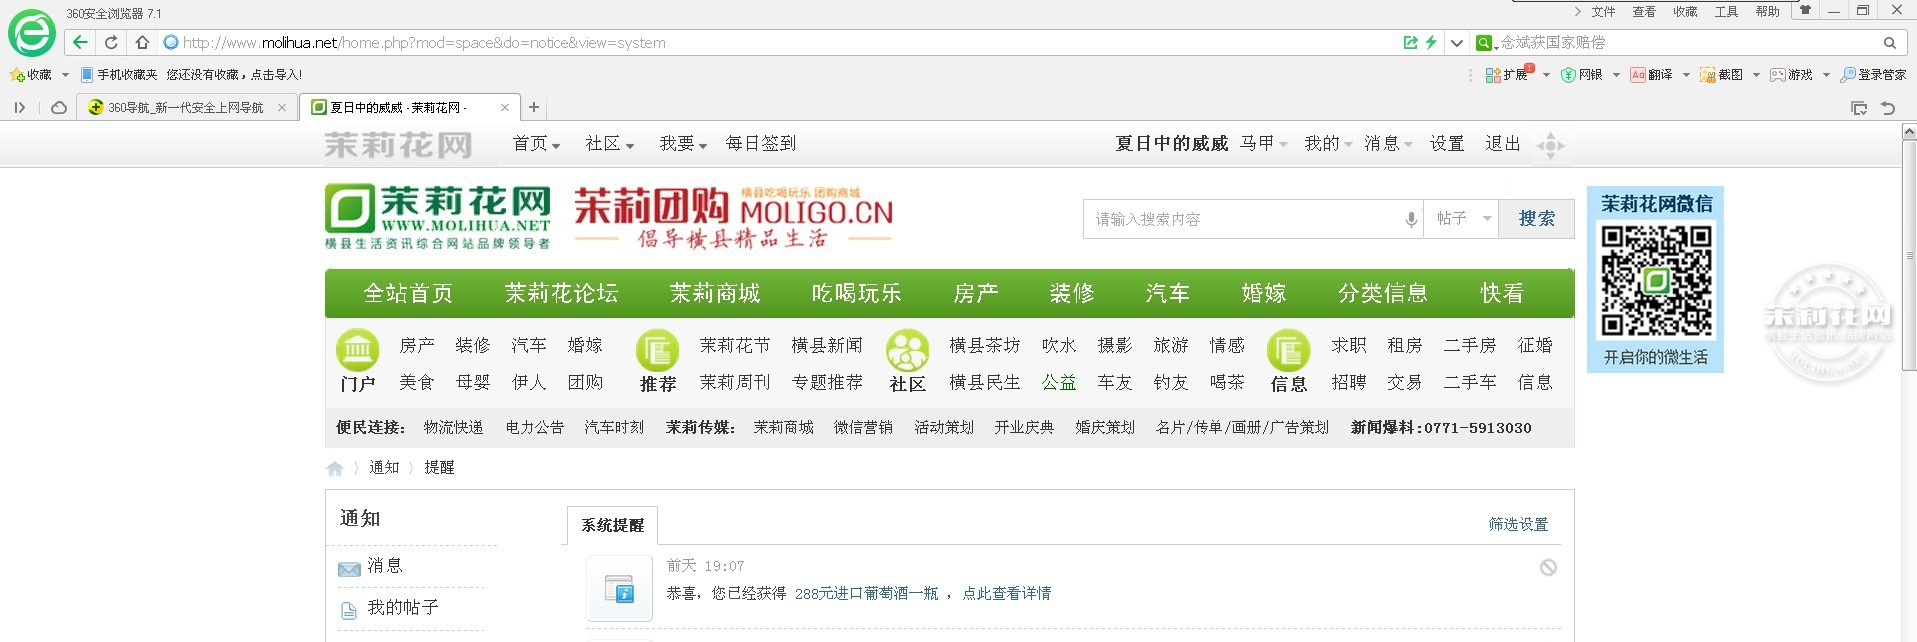Click the lightning speed mode icon
This screenshot has width=1917, height=642.
[1431, 42]
